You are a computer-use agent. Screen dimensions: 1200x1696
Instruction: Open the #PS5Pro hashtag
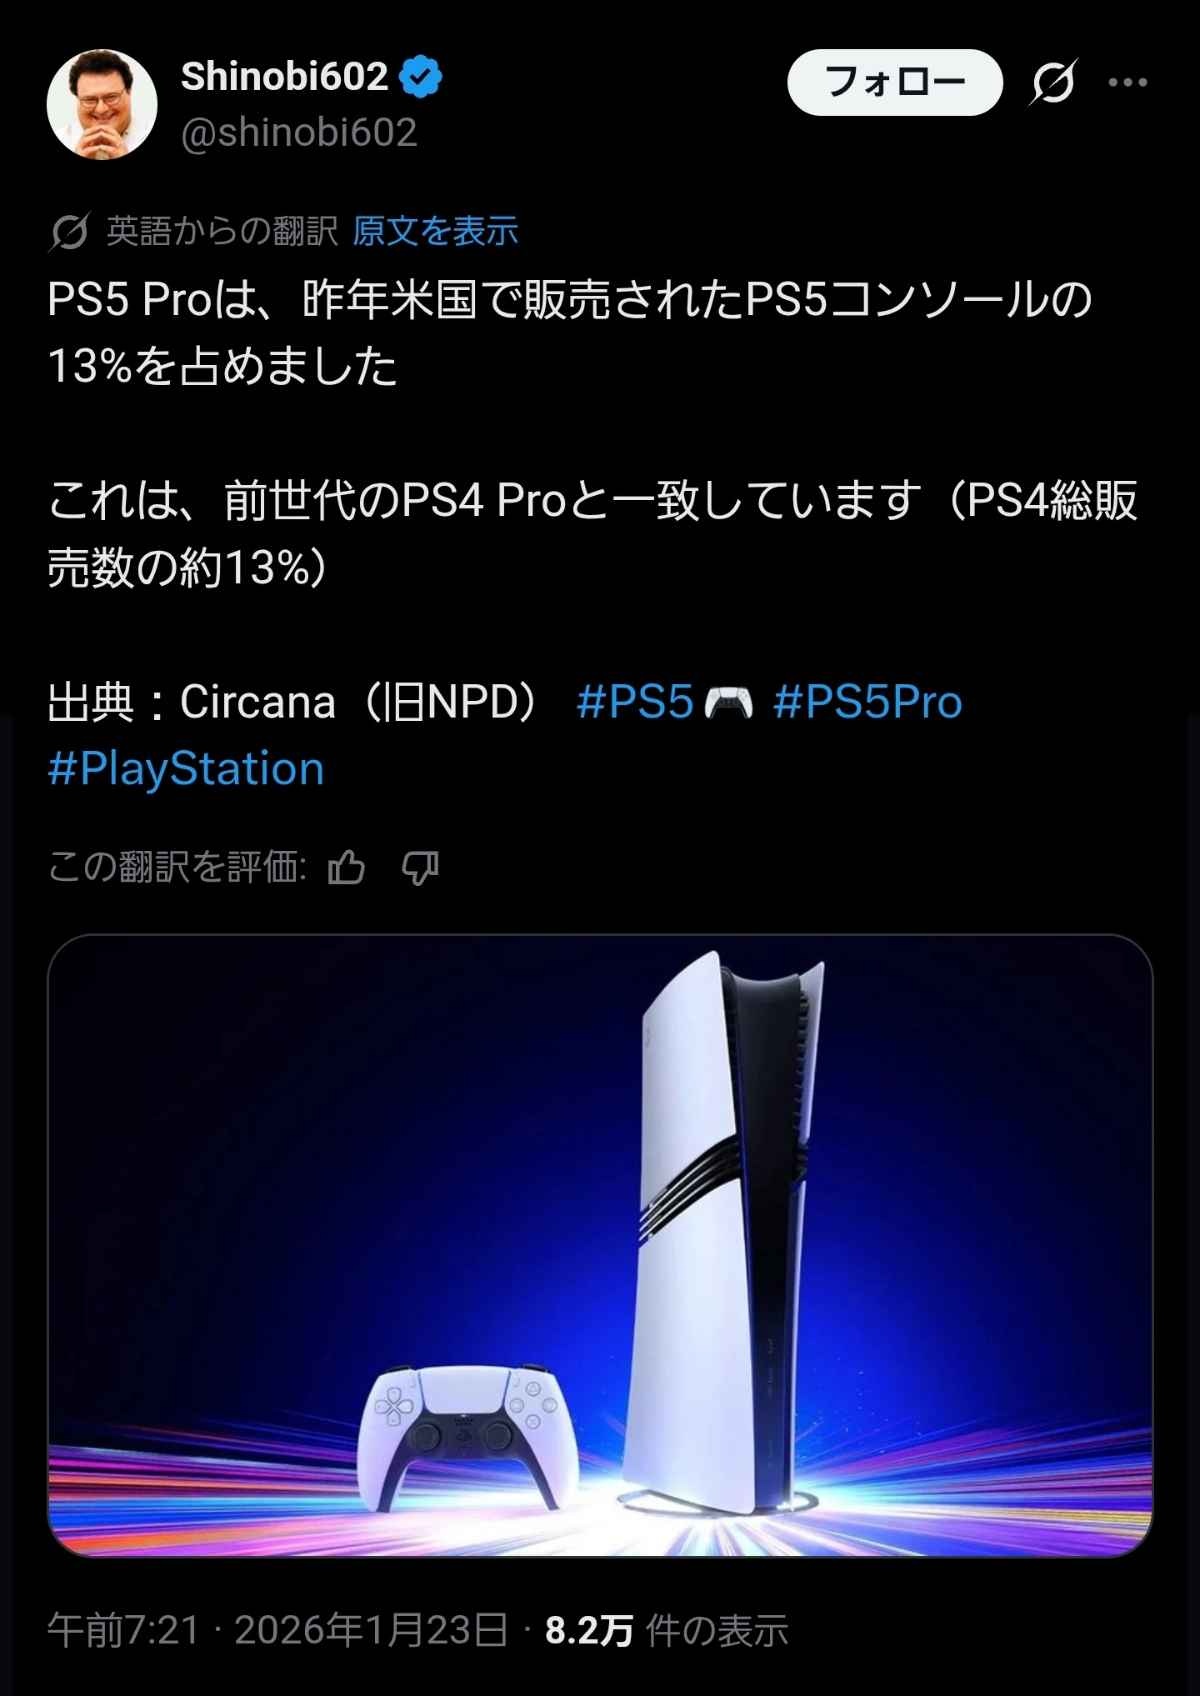click(868, 702)
